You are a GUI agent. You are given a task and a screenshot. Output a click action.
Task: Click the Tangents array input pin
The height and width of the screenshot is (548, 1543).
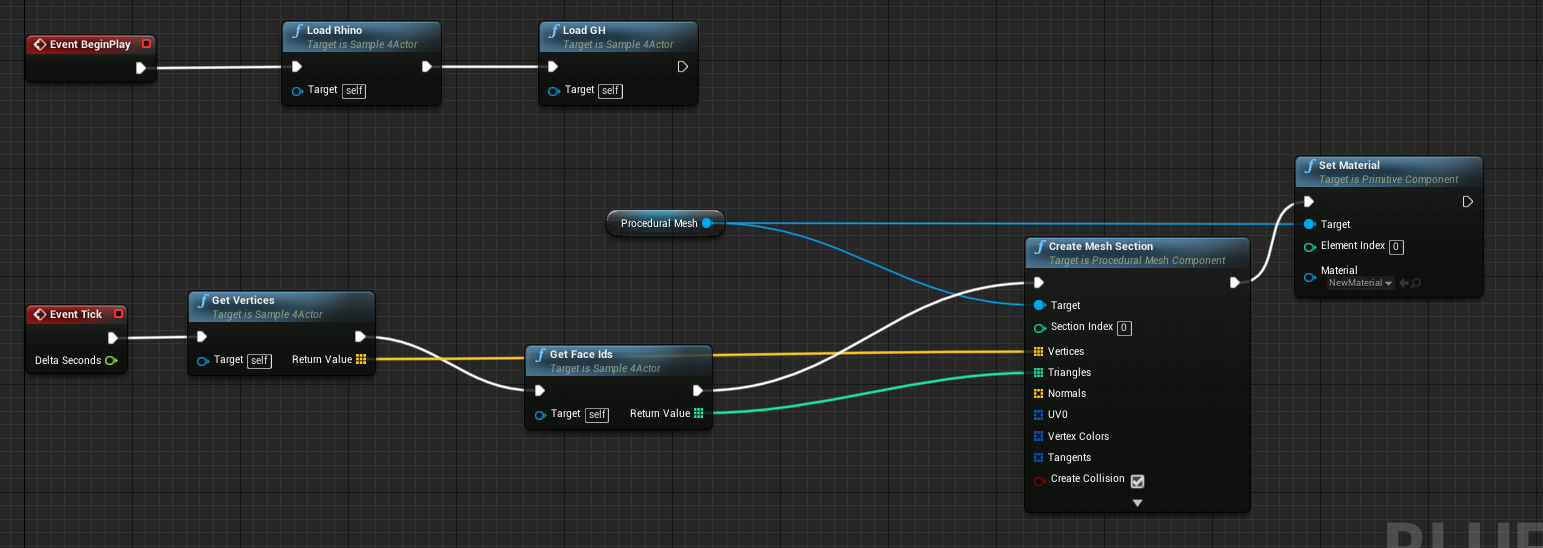(1039, 457)
